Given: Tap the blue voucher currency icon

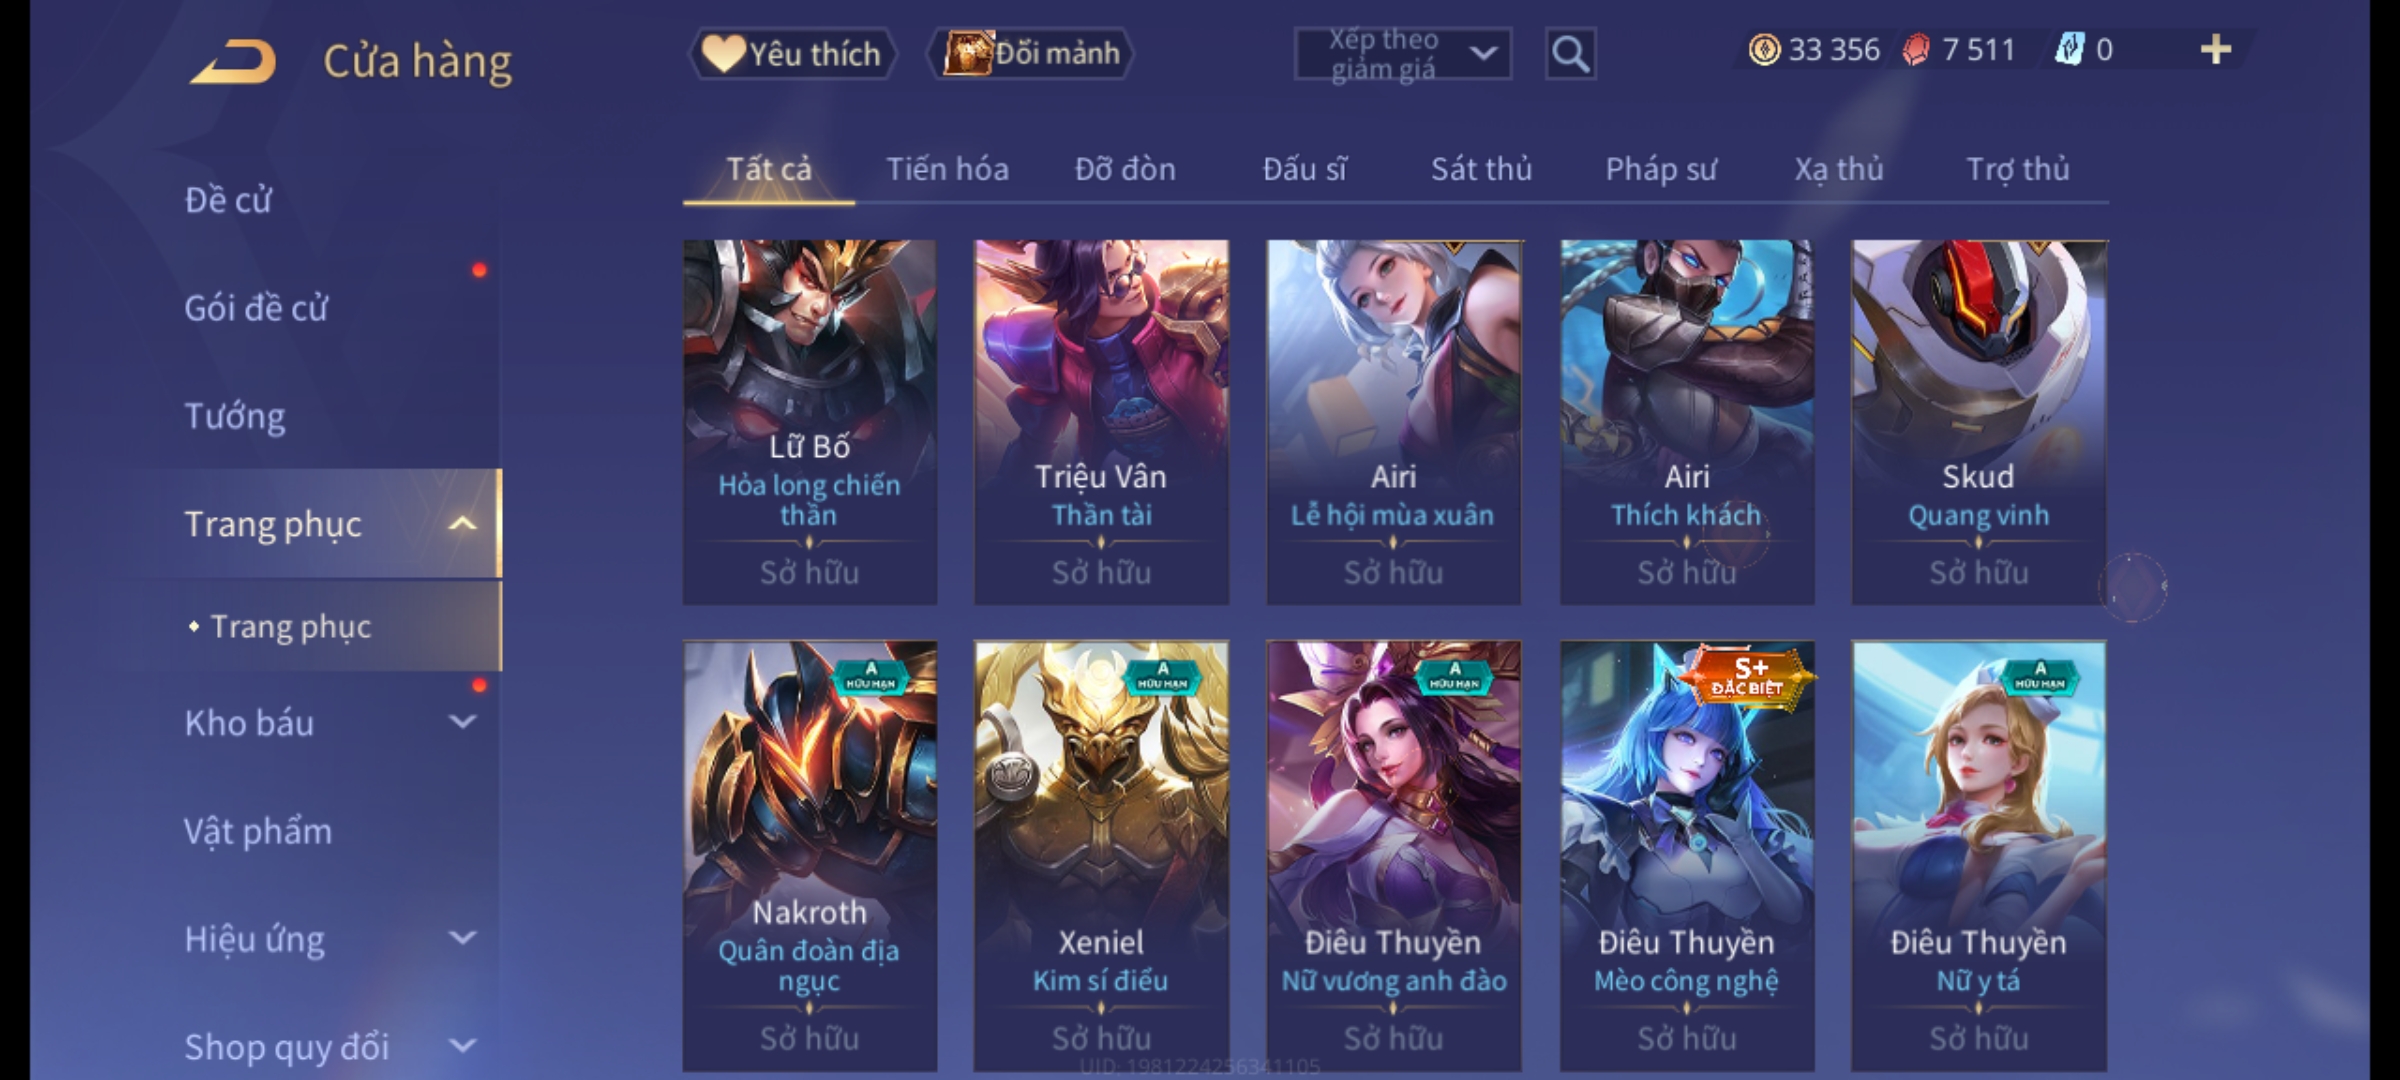Looking at the screenshot, I should click(2069, 50).
